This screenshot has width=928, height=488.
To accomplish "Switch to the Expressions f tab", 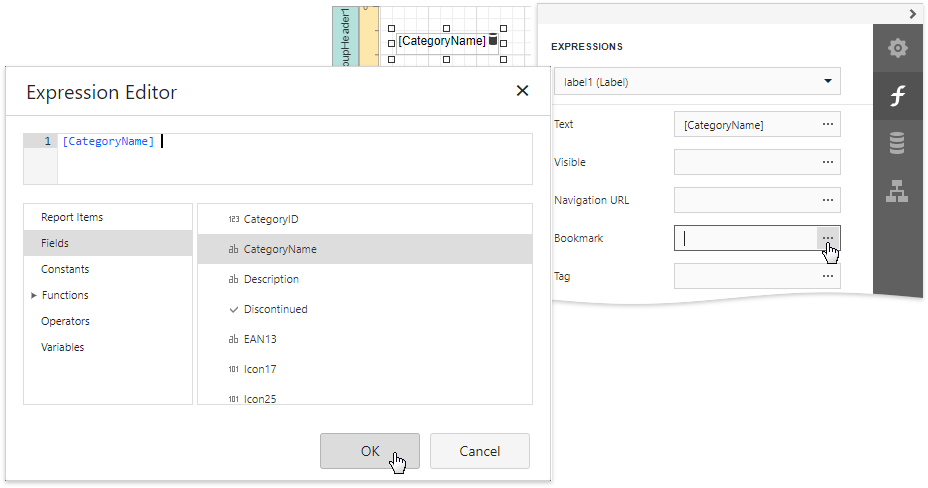I will pyautogui.click(x=897, y=96).
